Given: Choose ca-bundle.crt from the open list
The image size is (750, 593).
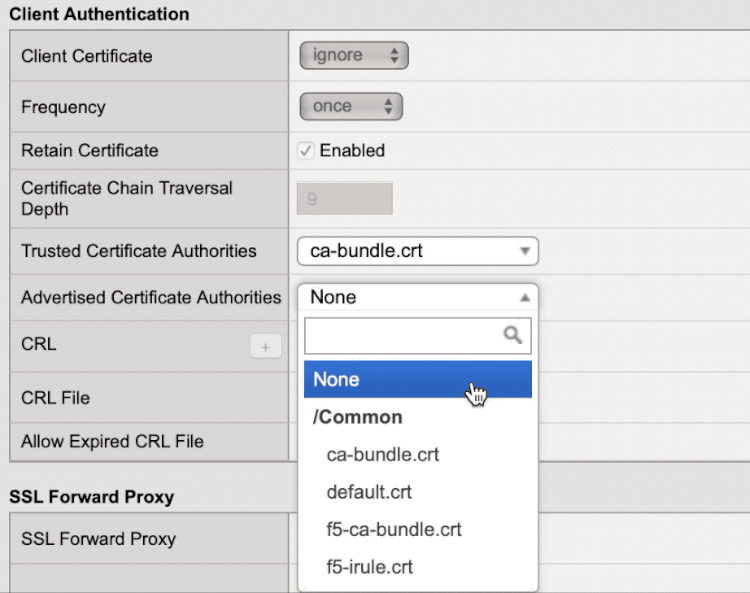Looking at the screenshot, I should [383, 454].
